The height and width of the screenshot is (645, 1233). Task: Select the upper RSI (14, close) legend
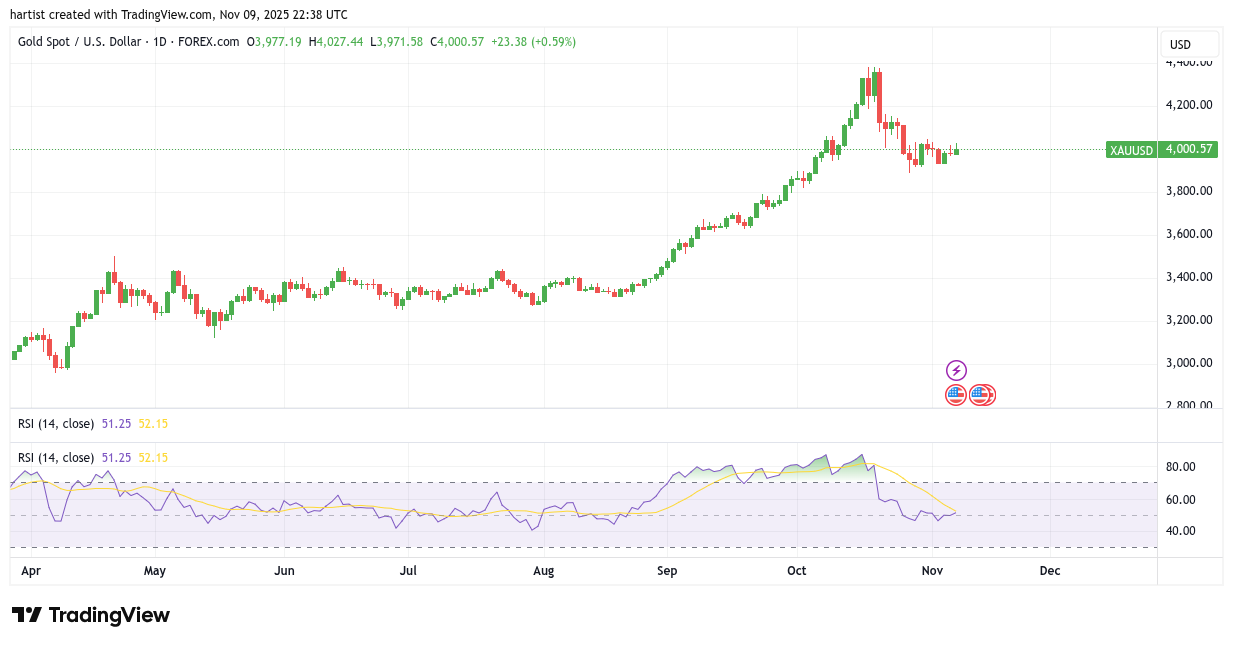click(x=56, y=424)
